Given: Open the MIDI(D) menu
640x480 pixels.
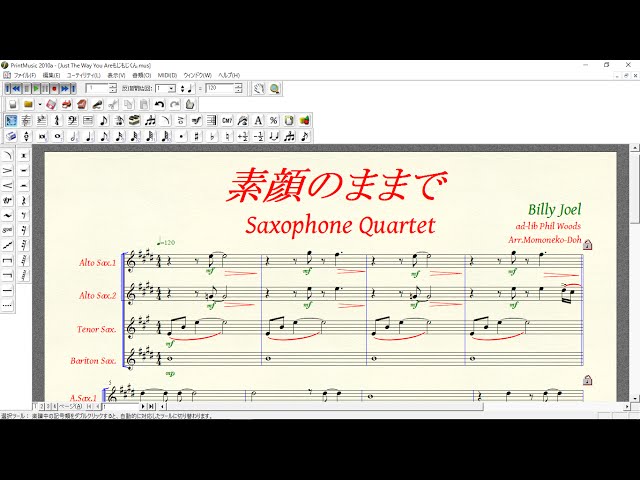Looking at the screenshot, I should point(167,75).
